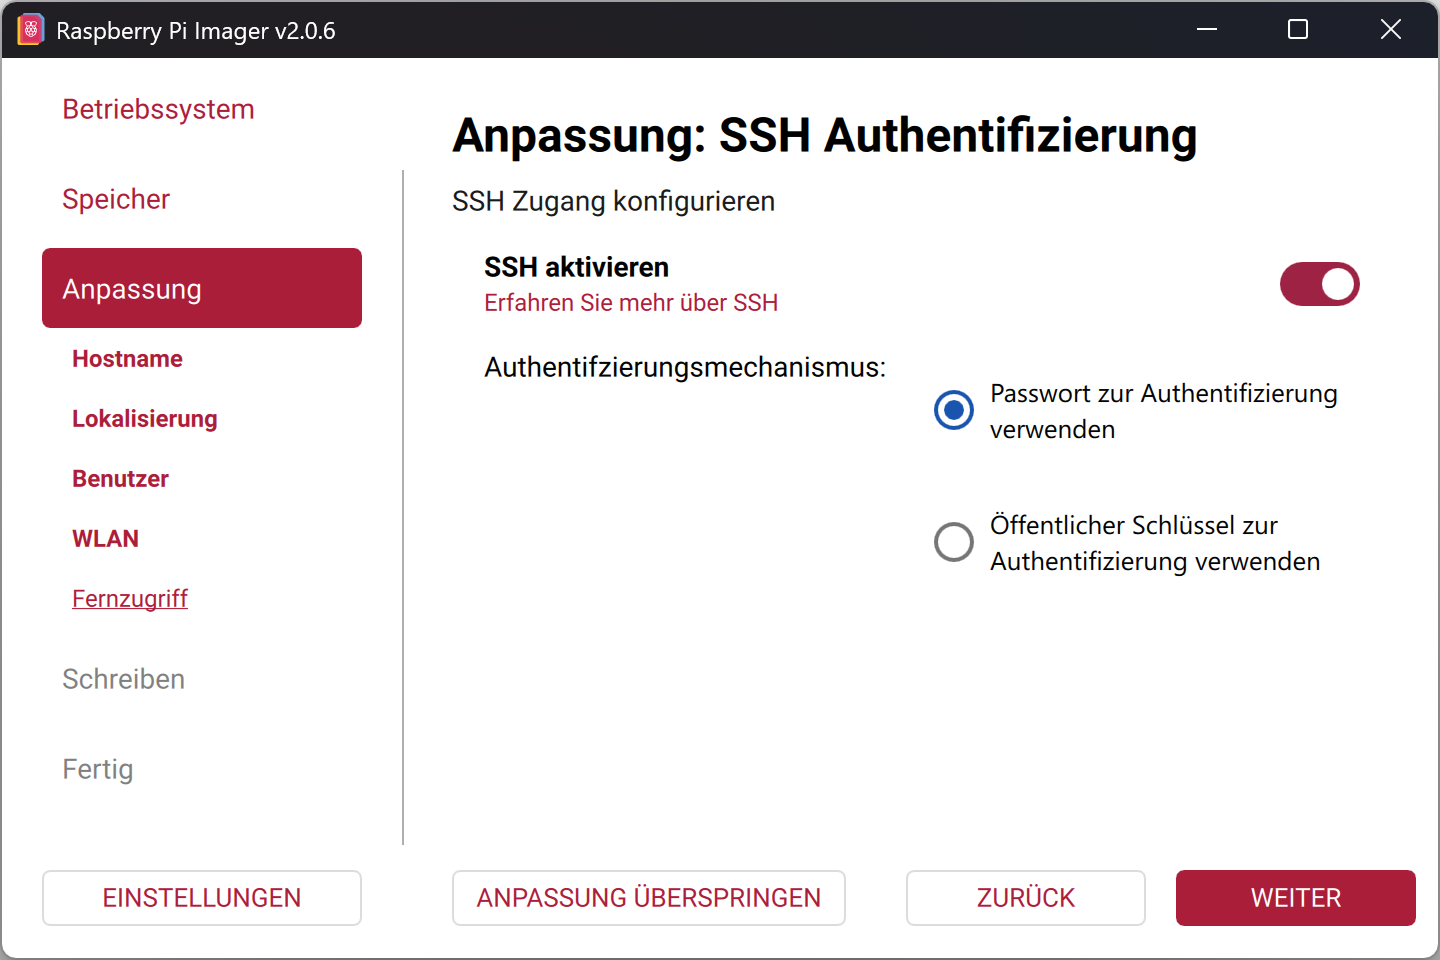This screenshot has height=960, width=1440.
Task: Go to the Speicher step
Action: pyautogui.click(x=116, y=199)
